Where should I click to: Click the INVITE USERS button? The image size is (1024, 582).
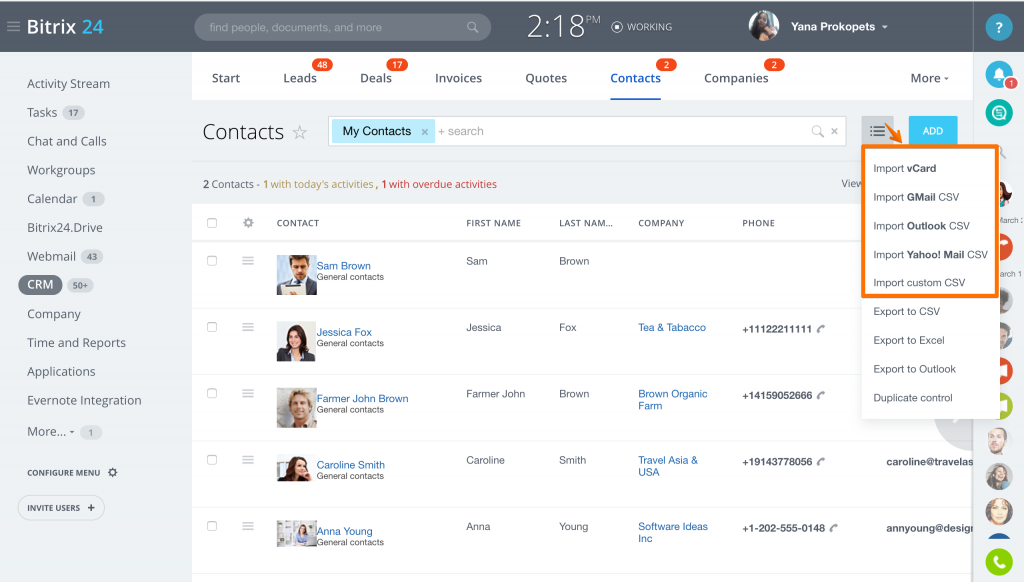pyautogui.click(x=61, y=508)
